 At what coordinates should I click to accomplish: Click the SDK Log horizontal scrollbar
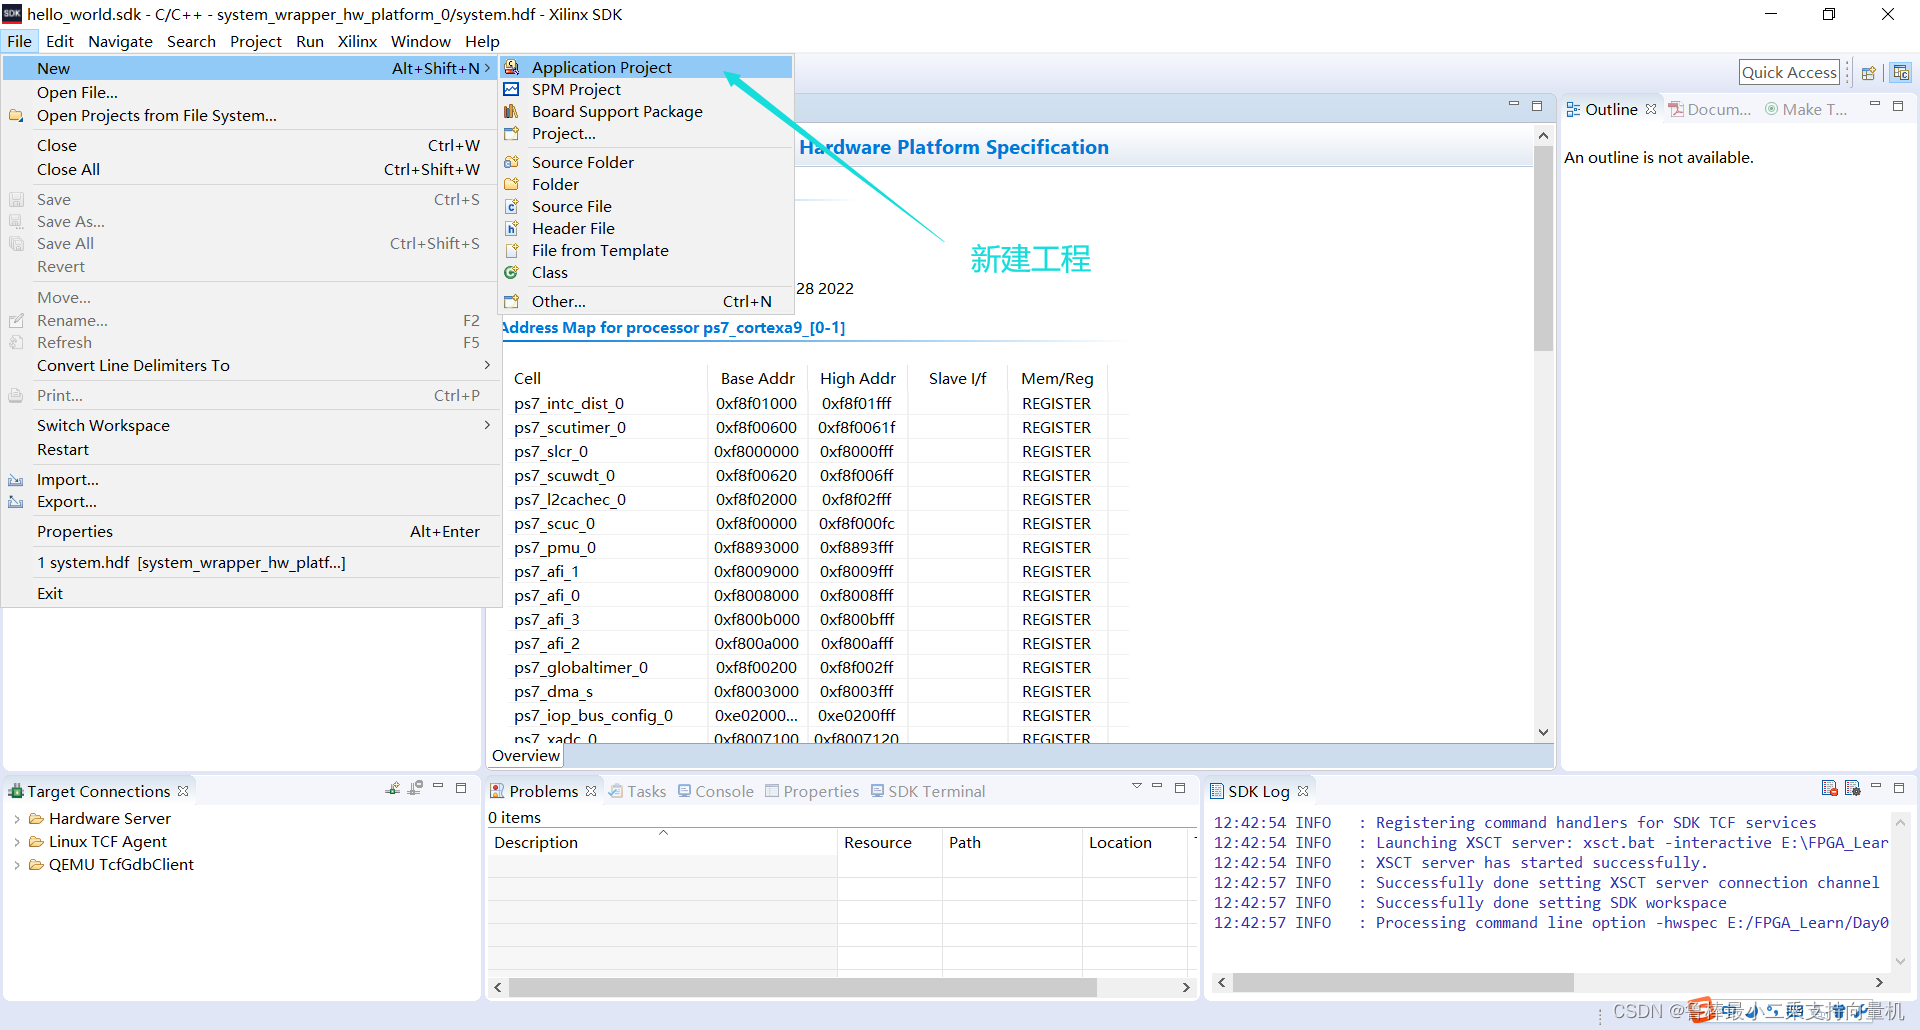(x=1403, y=983)
